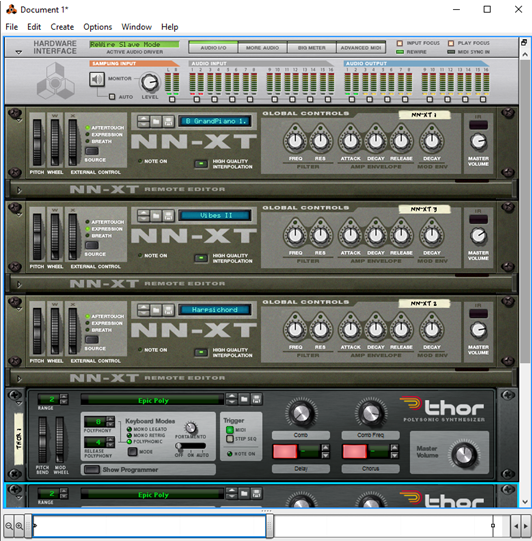Open the Create menu
This screenshot has height=541, width=532.
[62, 27]
